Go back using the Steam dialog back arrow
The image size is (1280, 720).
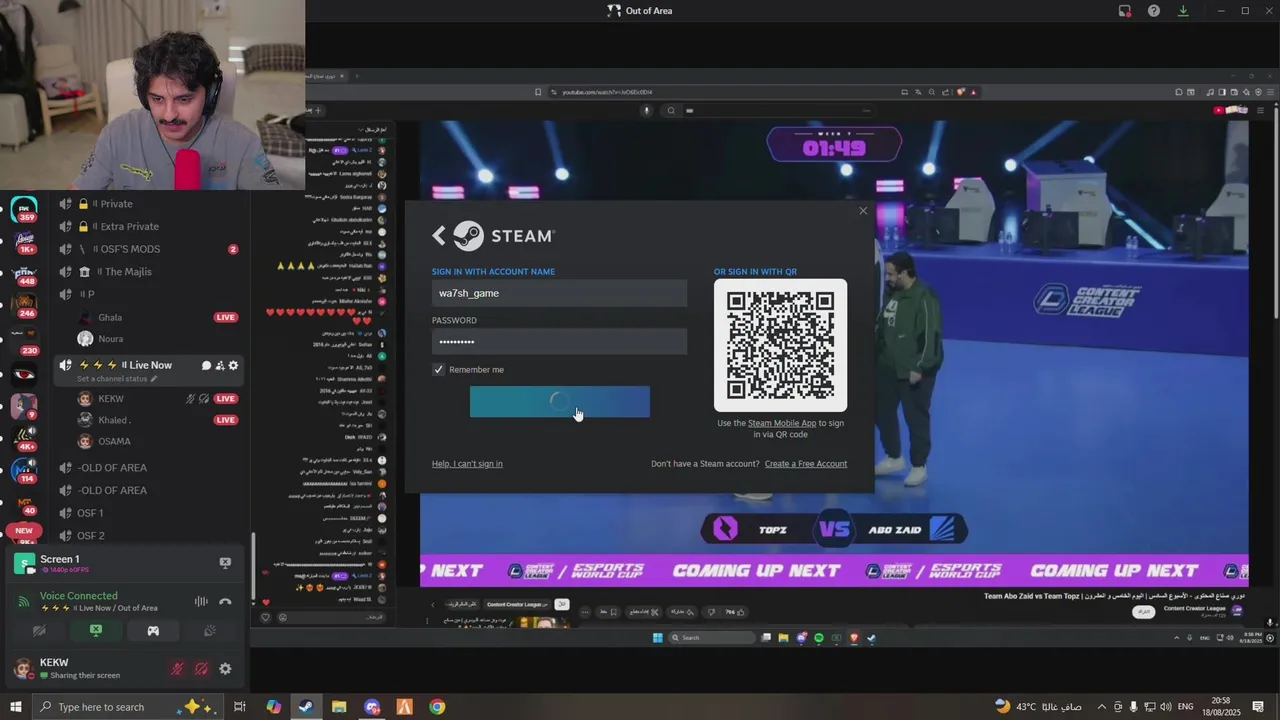(438, 236)
